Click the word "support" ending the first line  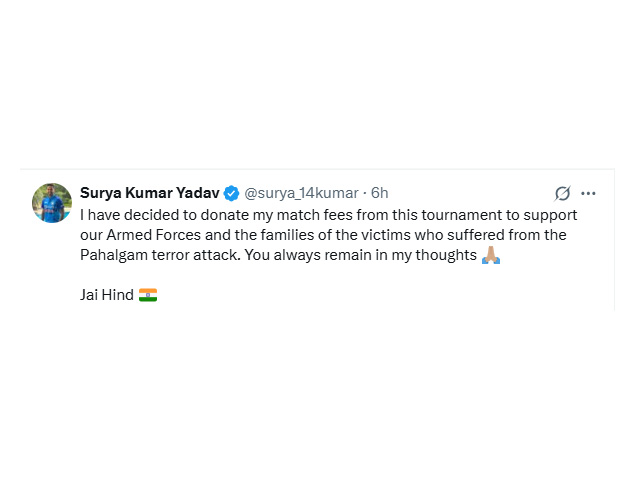pyautogui.click(x=550, y=215)
